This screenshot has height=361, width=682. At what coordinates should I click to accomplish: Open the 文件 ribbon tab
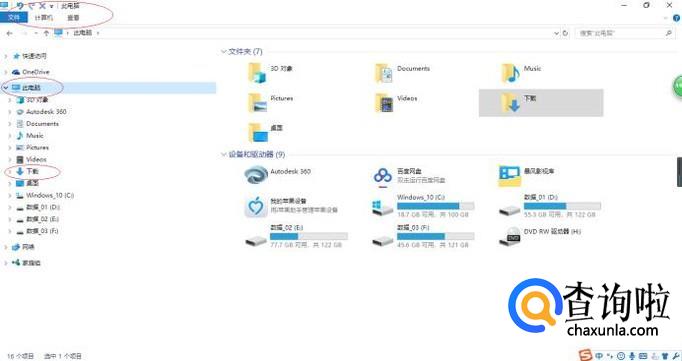pos(13,18)
